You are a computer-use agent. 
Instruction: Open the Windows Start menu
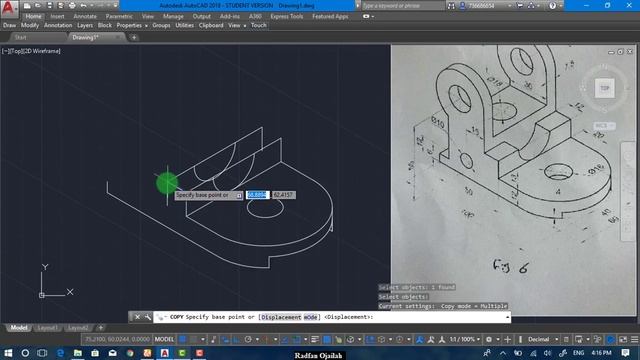pos(8,353)
